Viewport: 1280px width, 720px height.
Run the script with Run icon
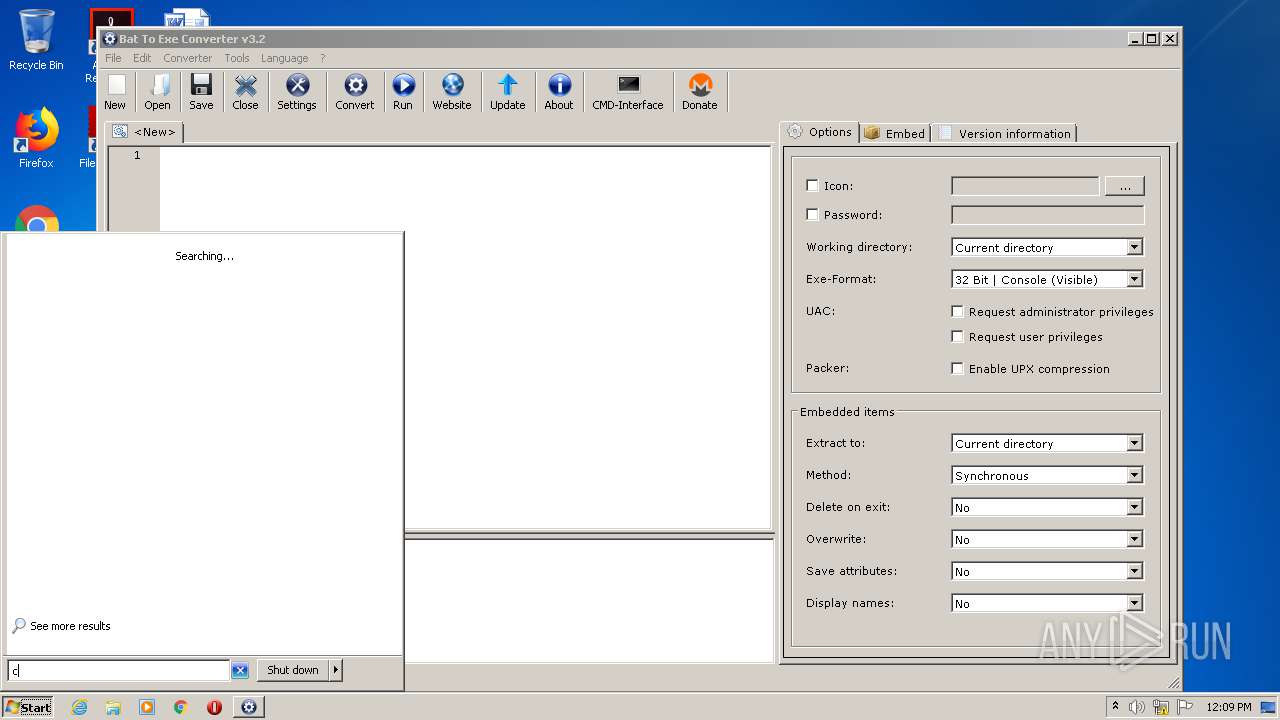point(403,91)
